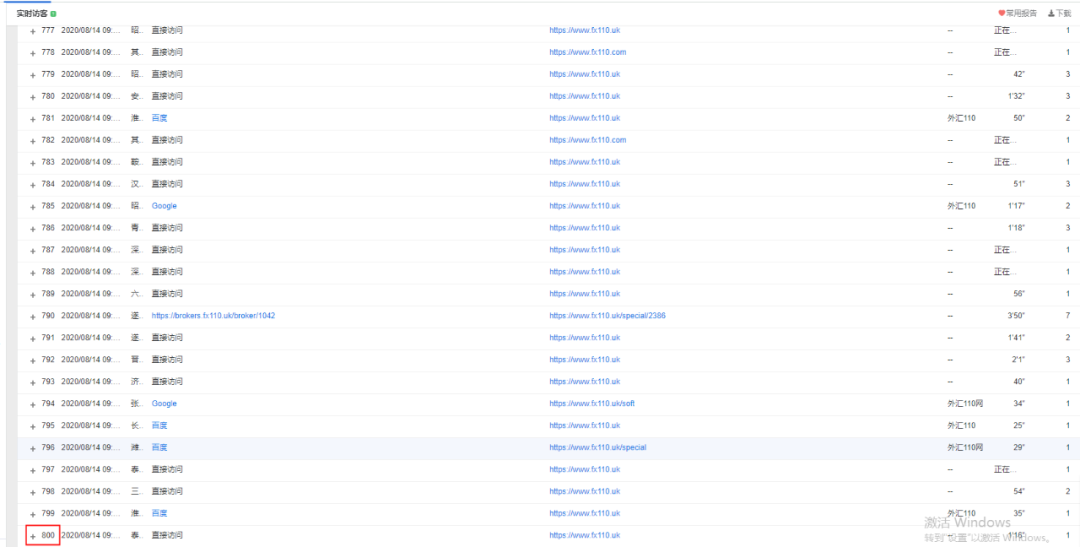Expand visitor row 781 details
Screen dimensions: 1080x547
(x=33, y=118)
